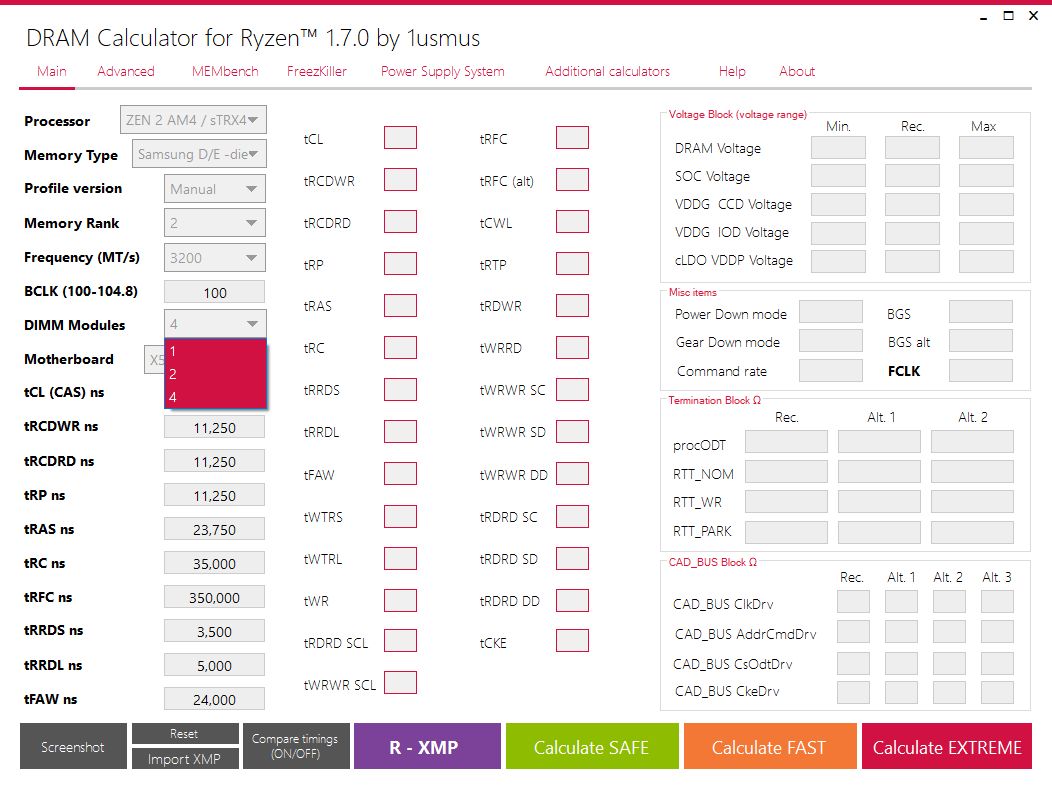1052x790 pixels.
Task: Open the Profile version dropdown
Action: [215, 189]
